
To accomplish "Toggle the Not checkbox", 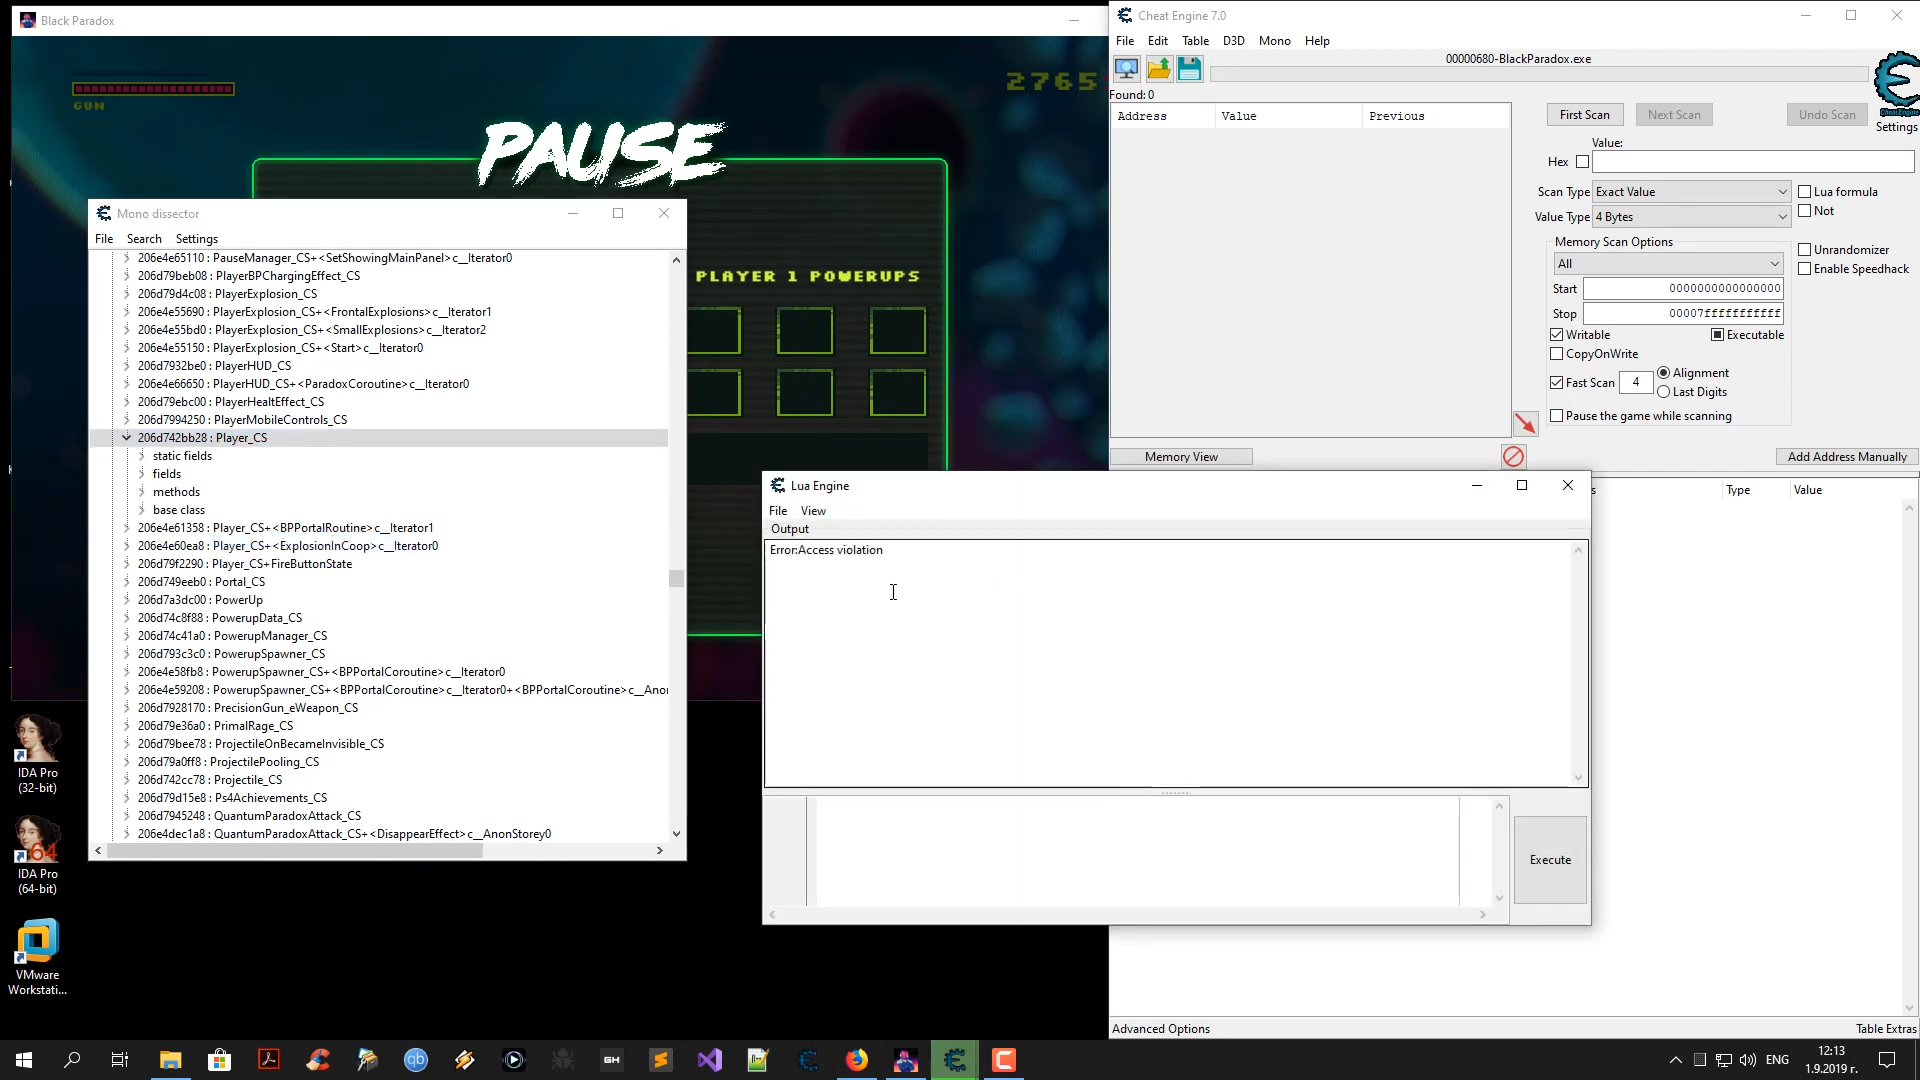I will (1805, 211).
